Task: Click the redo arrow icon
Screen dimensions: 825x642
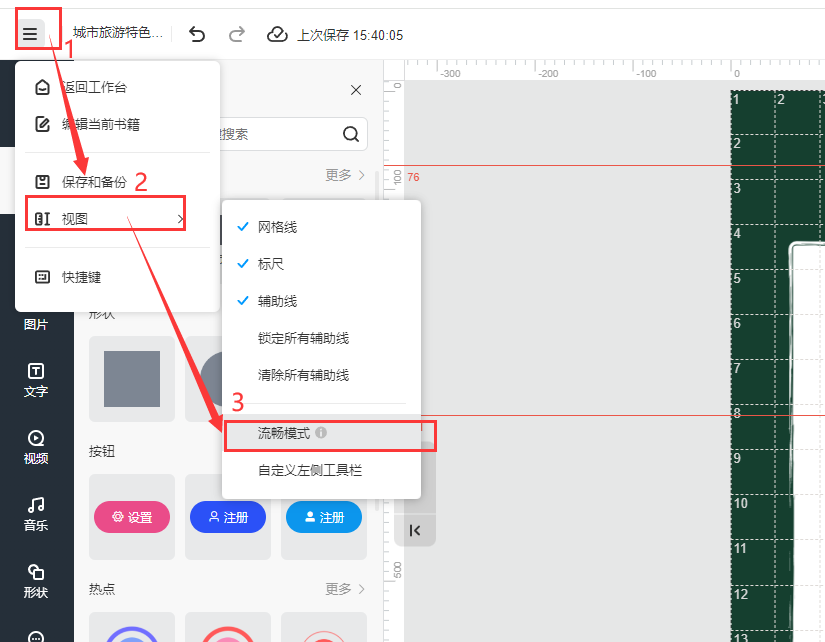Action: 237,35
